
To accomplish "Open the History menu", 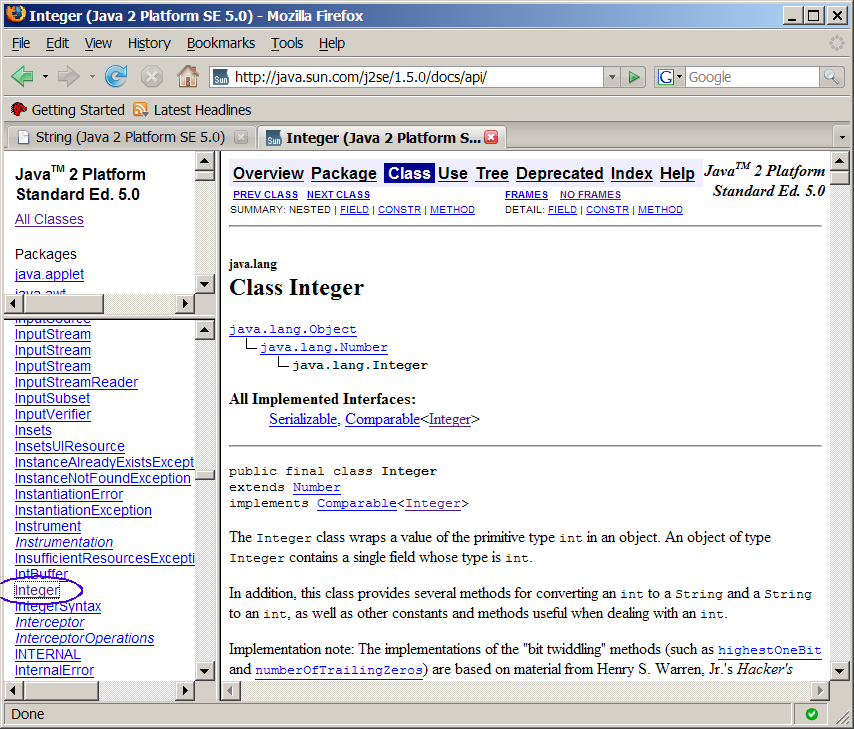I will pyautogui.click(x=149, y=43).
